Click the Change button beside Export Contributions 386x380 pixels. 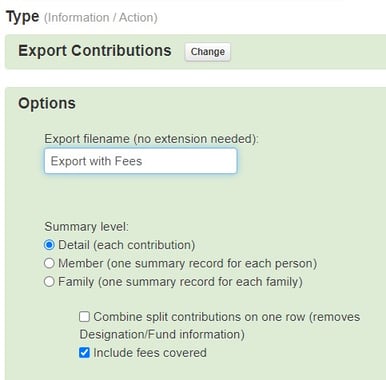(207, 52)
